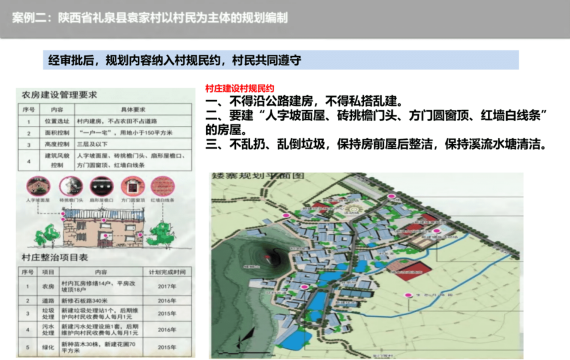Select the 方门圆窗顶 circular photo
Screen dimensions: 570x360
click(133, 186)
